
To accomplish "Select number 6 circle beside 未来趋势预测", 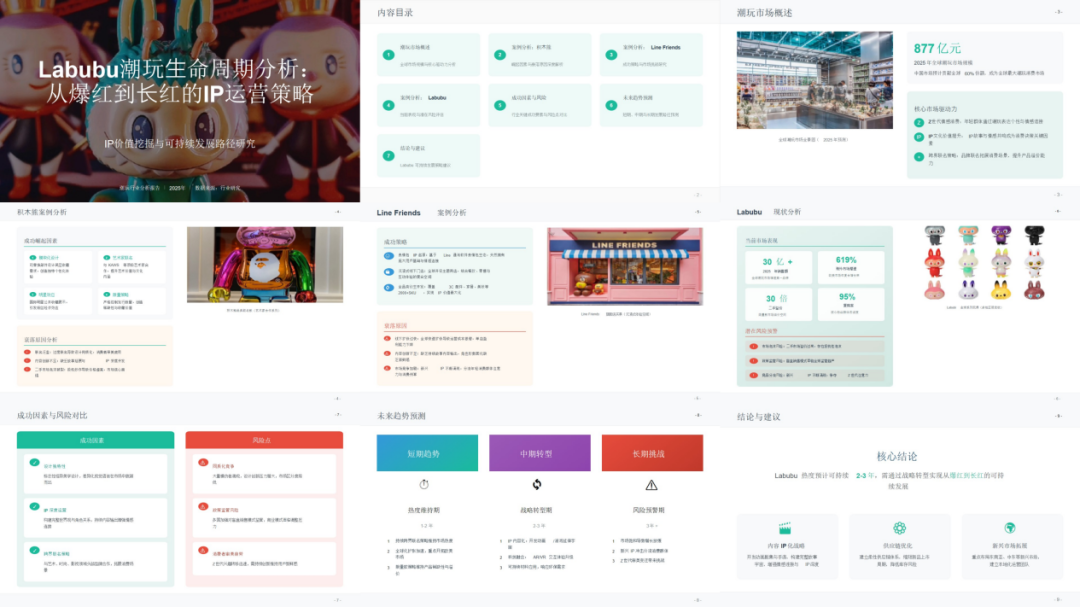I will (x=611, y=105).
